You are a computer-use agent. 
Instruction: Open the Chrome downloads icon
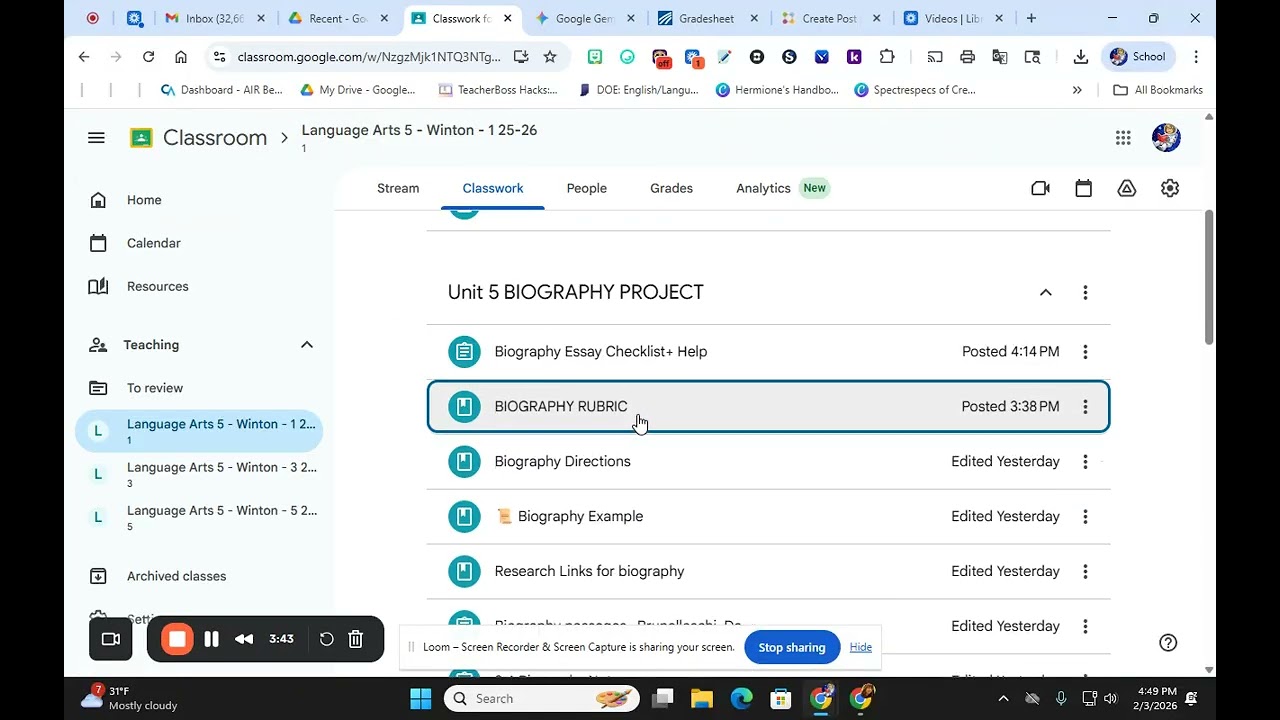(x=1080, y=57)
